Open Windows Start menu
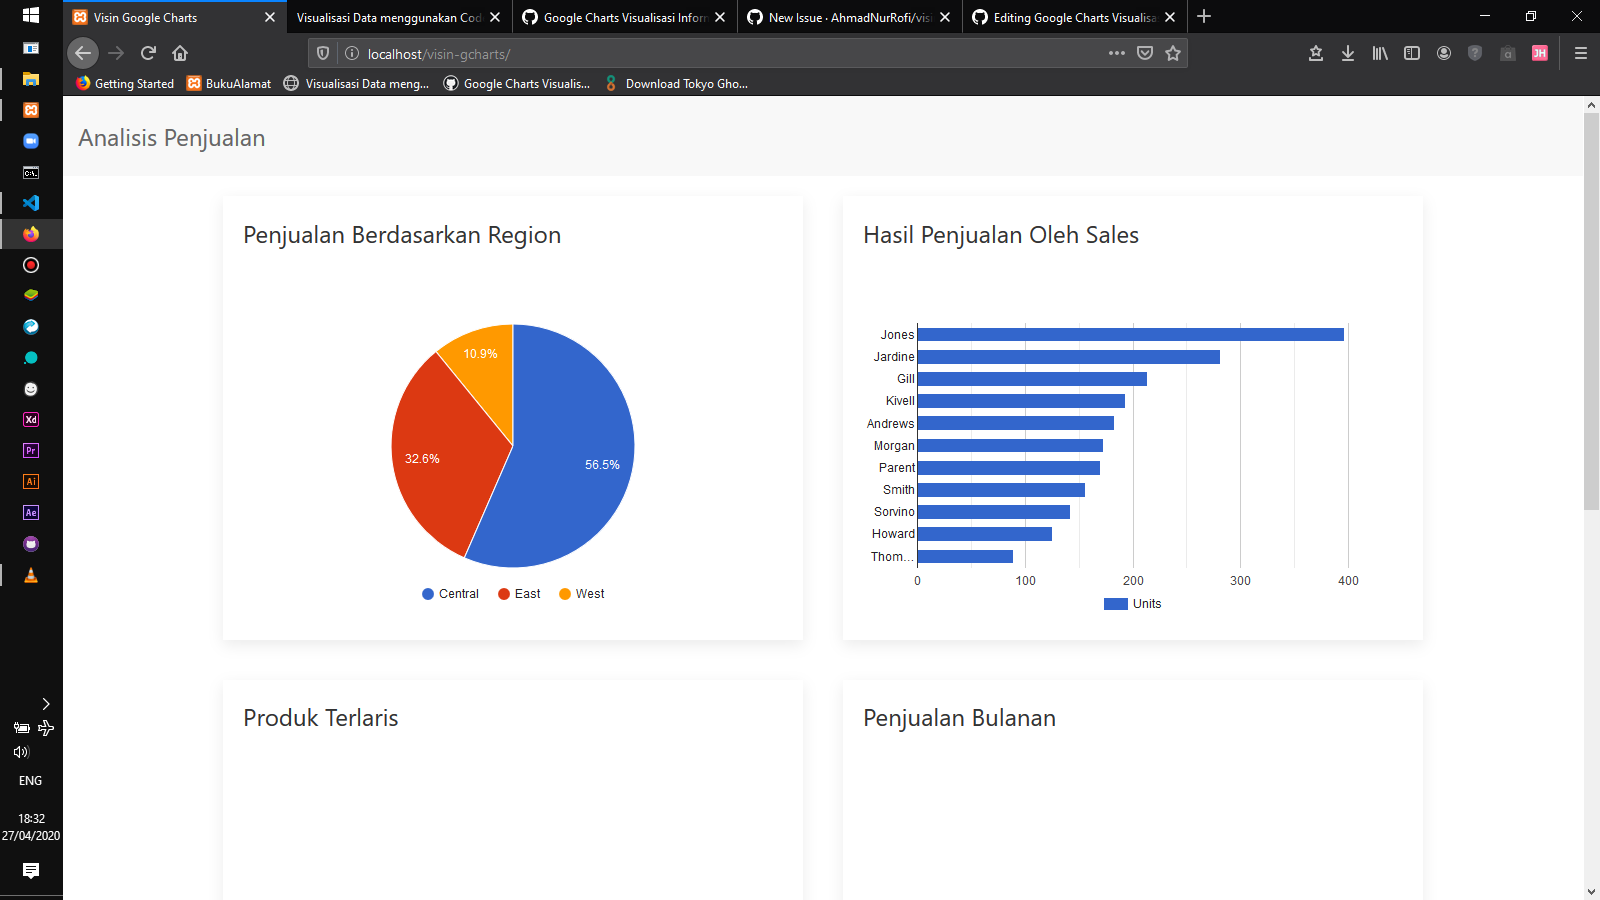The height and width of the screenshot is (900, 1600). [31, 16]
